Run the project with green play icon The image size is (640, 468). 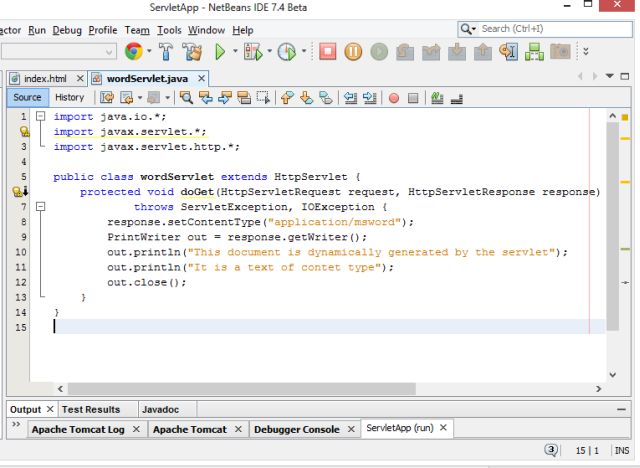point(219,51)
